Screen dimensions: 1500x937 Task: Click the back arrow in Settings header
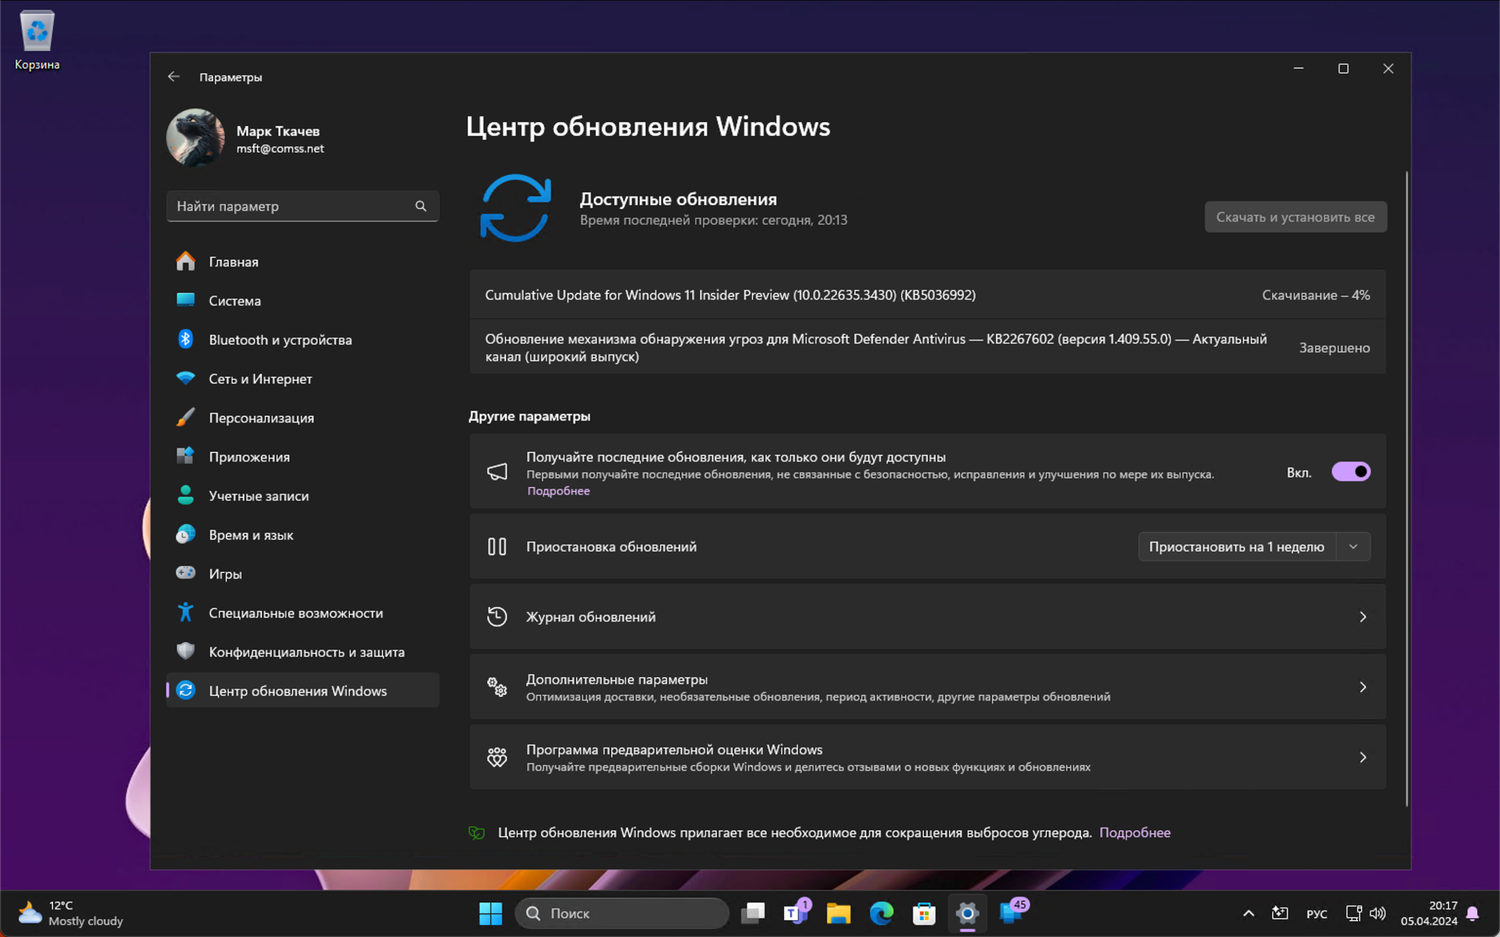pos(174,76)
